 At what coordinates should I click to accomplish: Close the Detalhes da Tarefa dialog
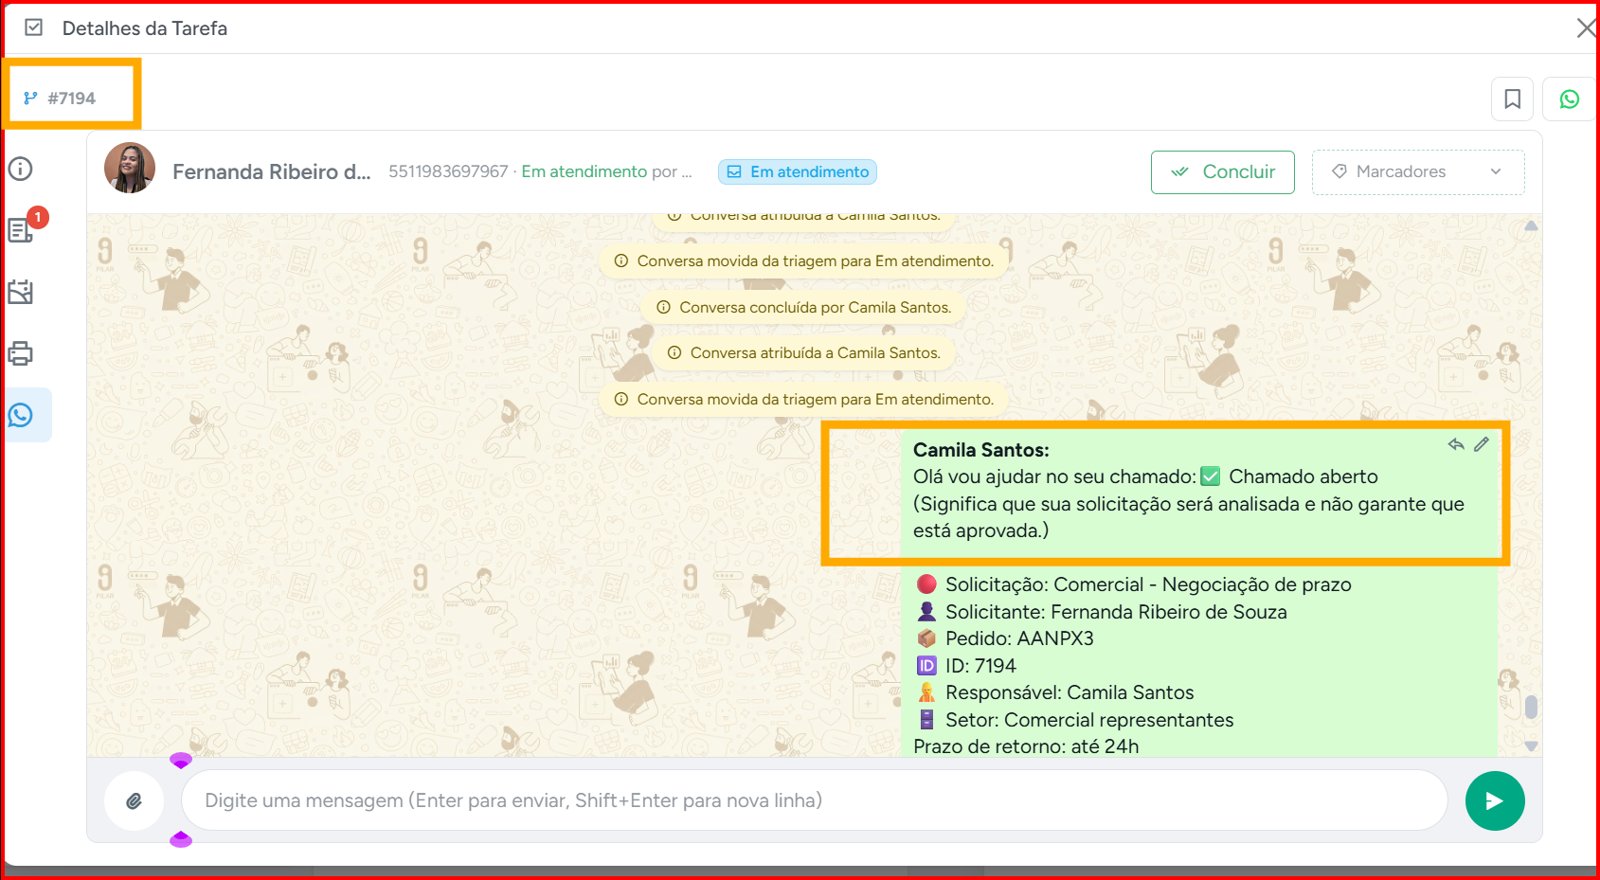(1586, 28)
